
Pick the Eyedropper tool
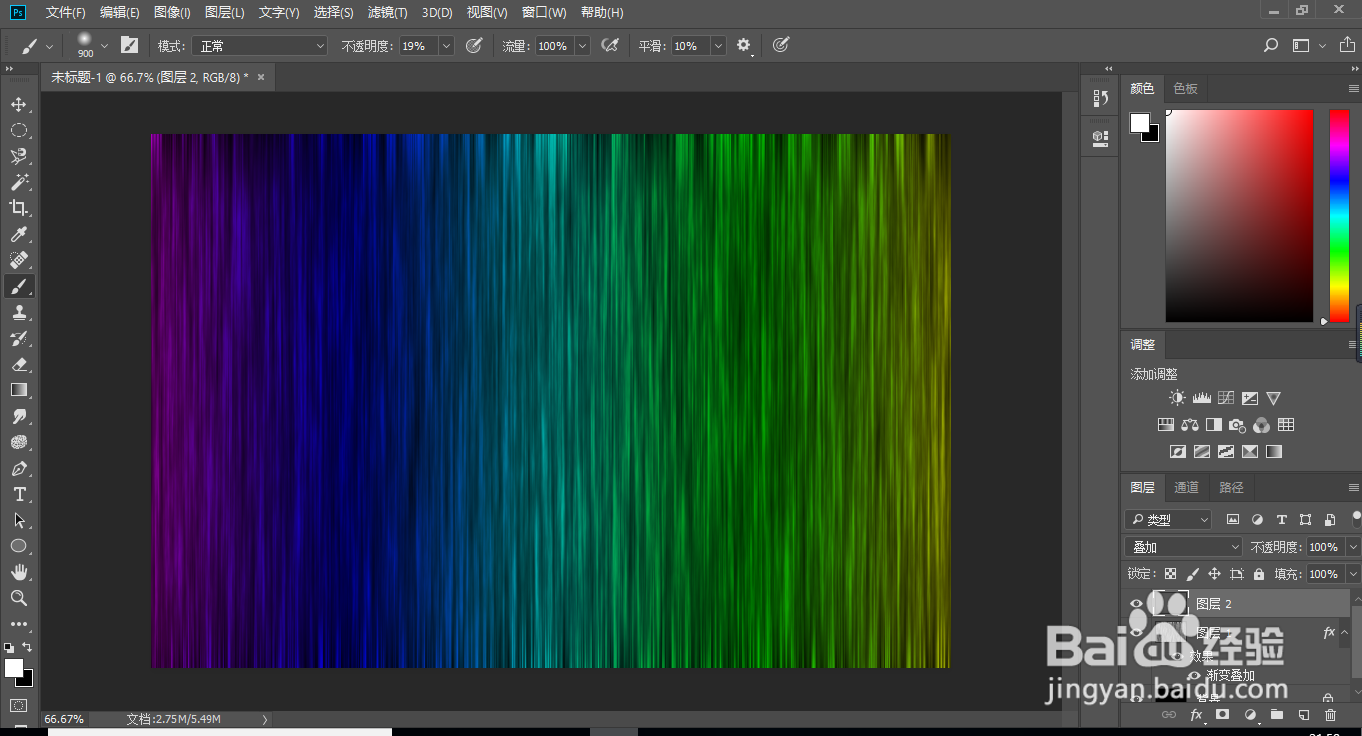coord(18,234)
